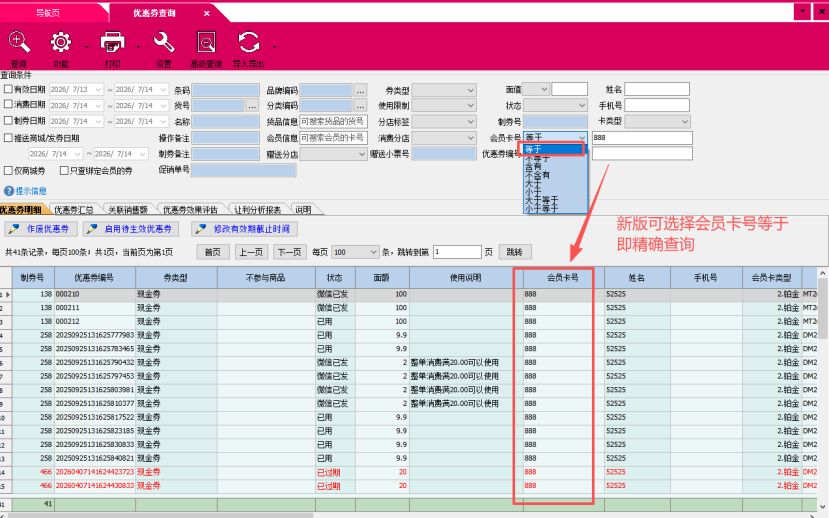This screenshot has height=518, width=829.
Task: Open the 面值 comparison dropdown
Action: (537, 89)
